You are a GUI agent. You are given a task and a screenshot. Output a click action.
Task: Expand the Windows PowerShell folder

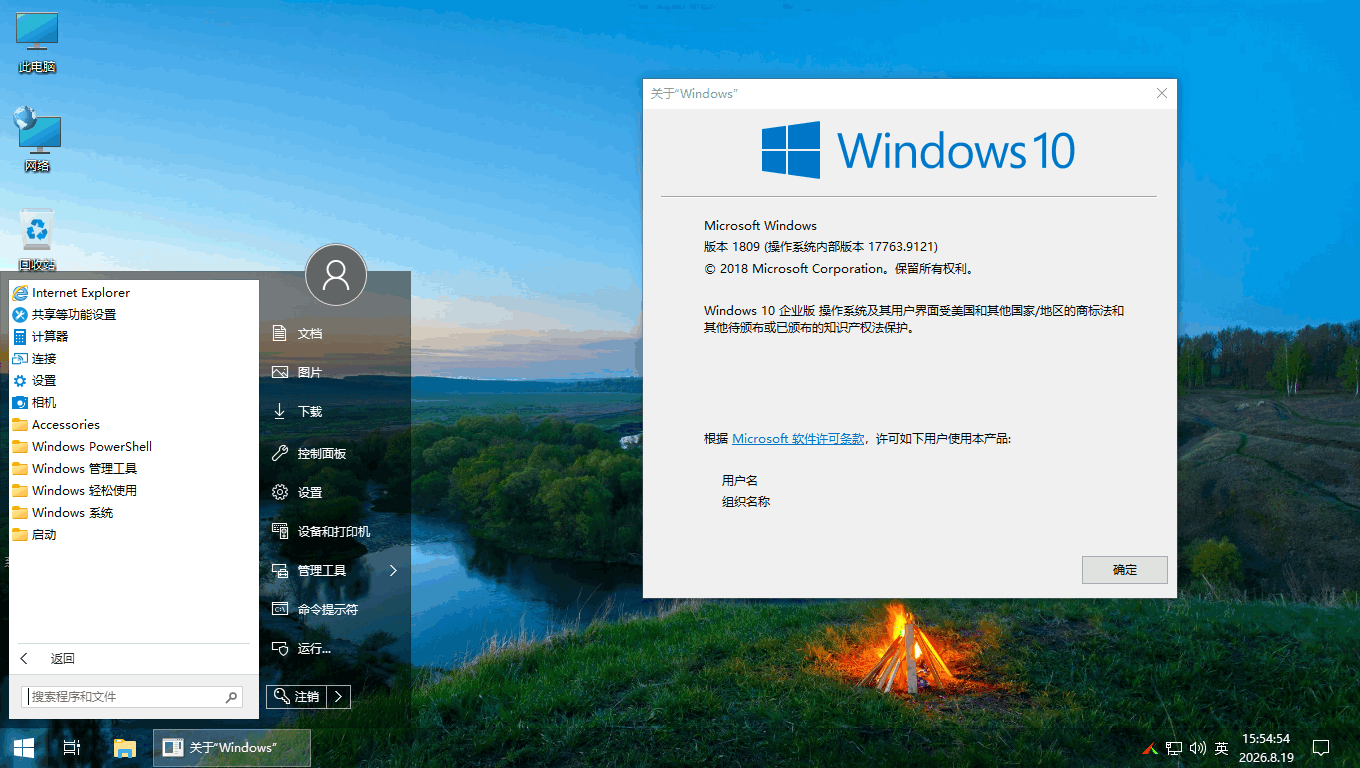[134, 447]
